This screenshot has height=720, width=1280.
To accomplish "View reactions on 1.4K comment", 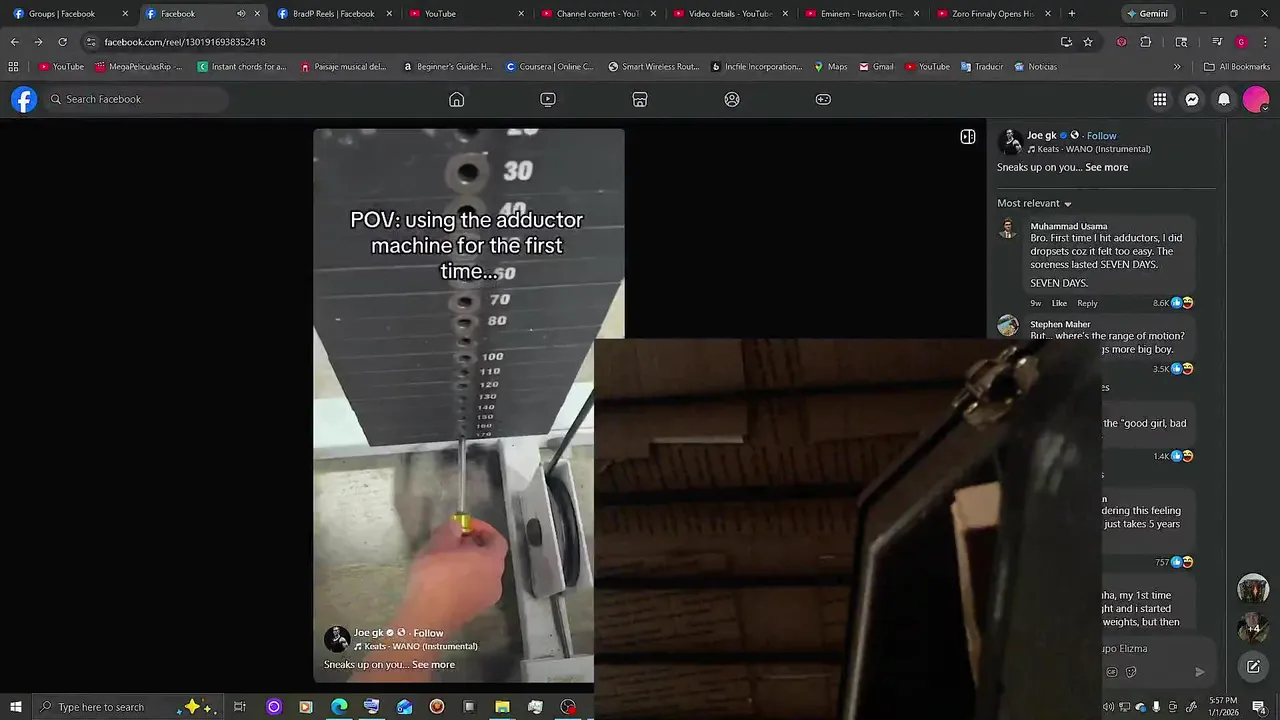I will [1173, 456].
